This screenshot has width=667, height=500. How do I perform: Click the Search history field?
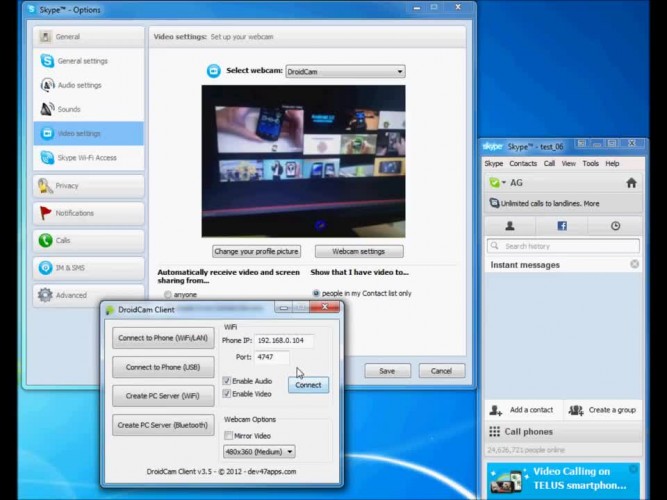[x=563, y=246]
